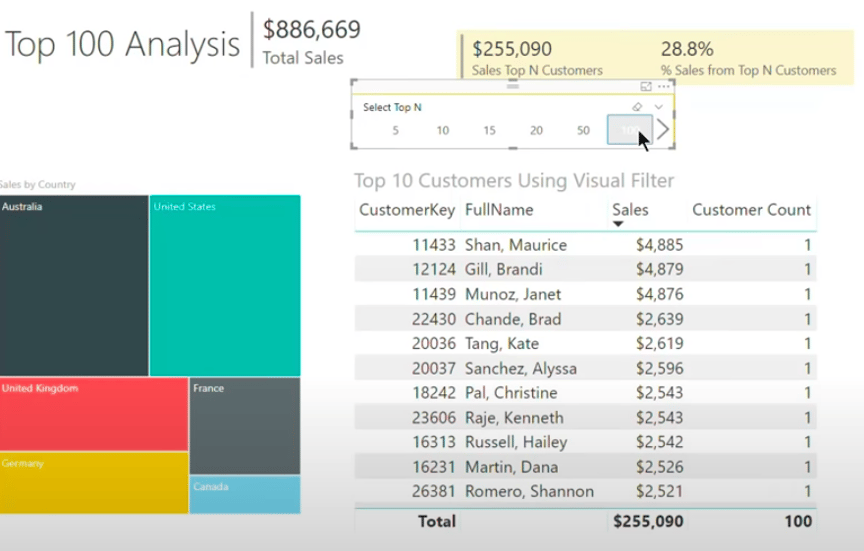Sort table by FullName column header
Viewport: 864px width, 551px height.
(x=499, y=210)
